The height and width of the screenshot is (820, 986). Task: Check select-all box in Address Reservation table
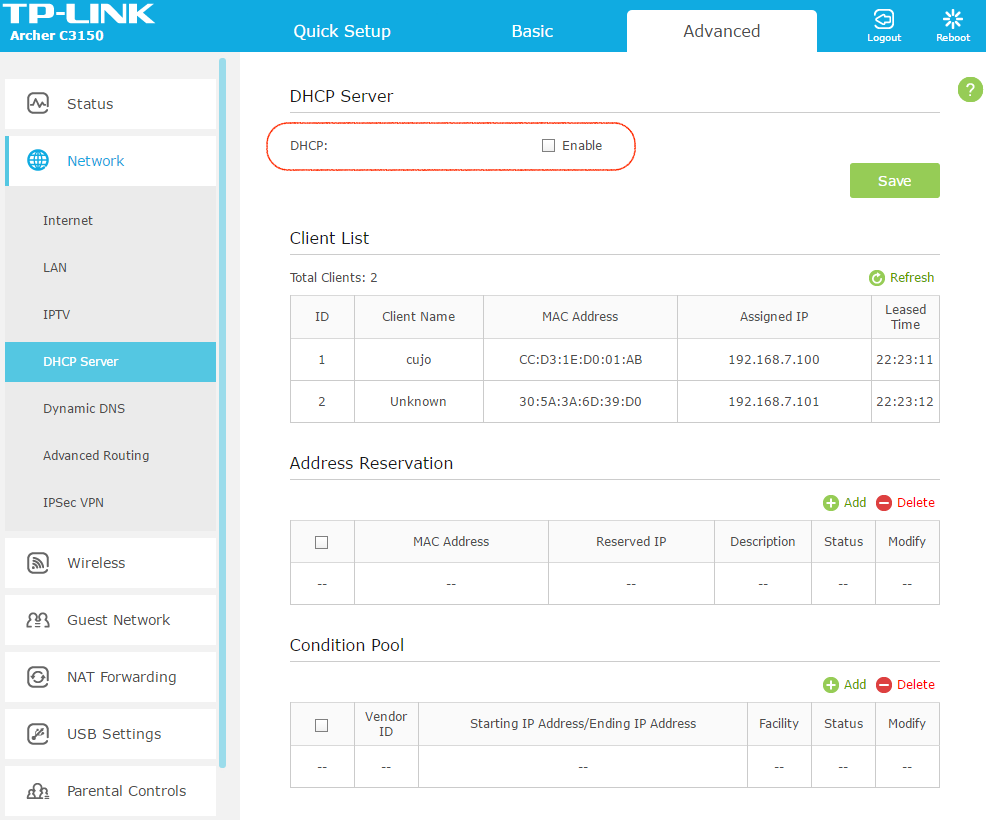(321, 542)
